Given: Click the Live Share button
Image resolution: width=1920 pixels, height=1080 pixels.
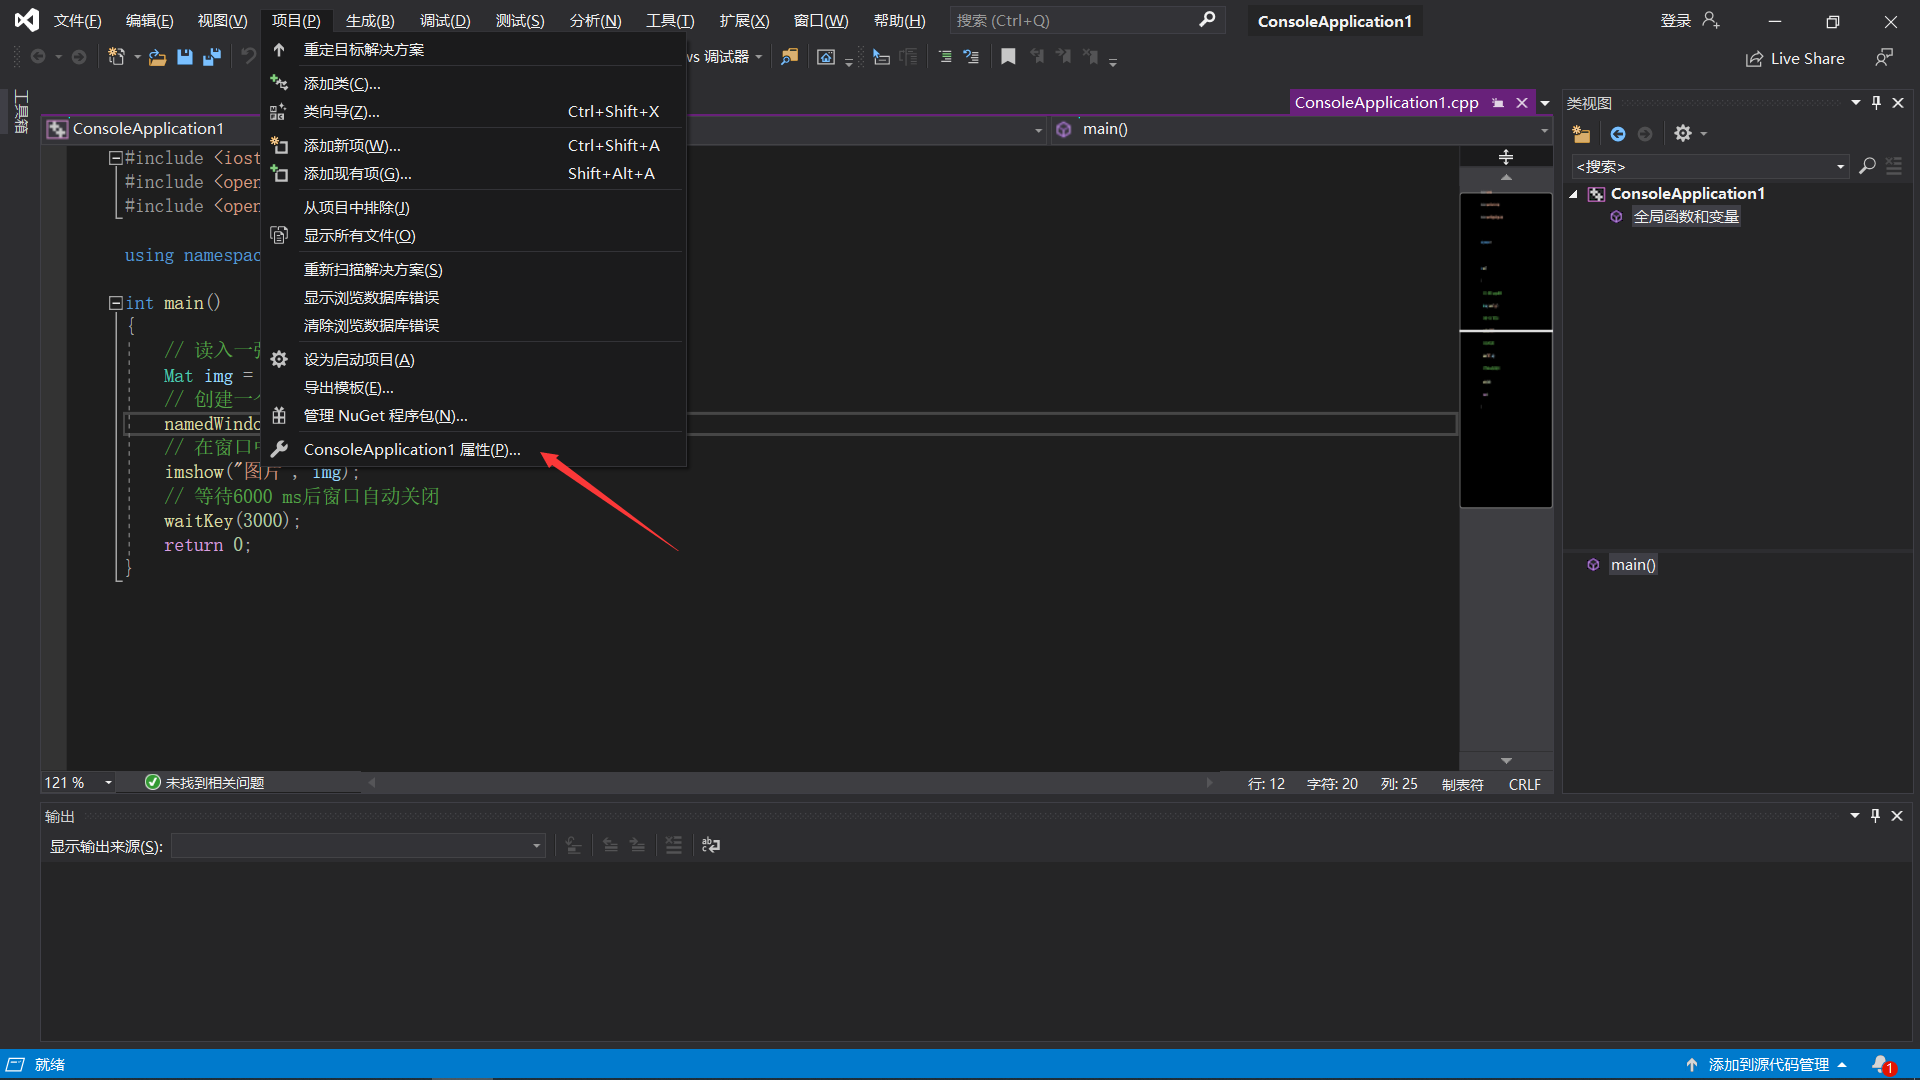Looking at the screenshot, I should pyautogui.click(x=1795, y=59).
